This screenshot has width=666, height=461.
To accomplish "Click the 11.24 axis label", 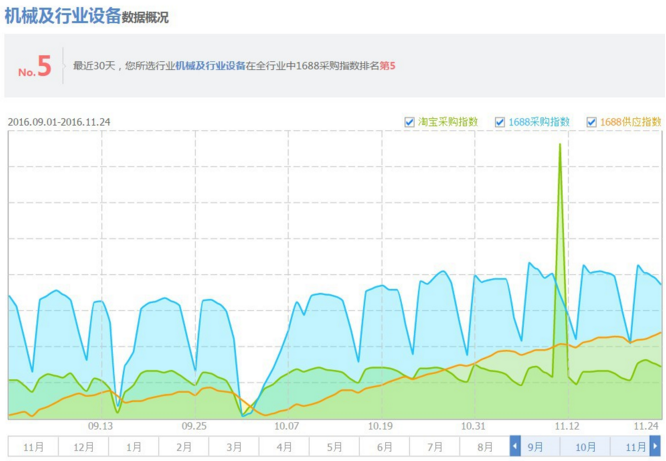I will click(x=646, y=426).
